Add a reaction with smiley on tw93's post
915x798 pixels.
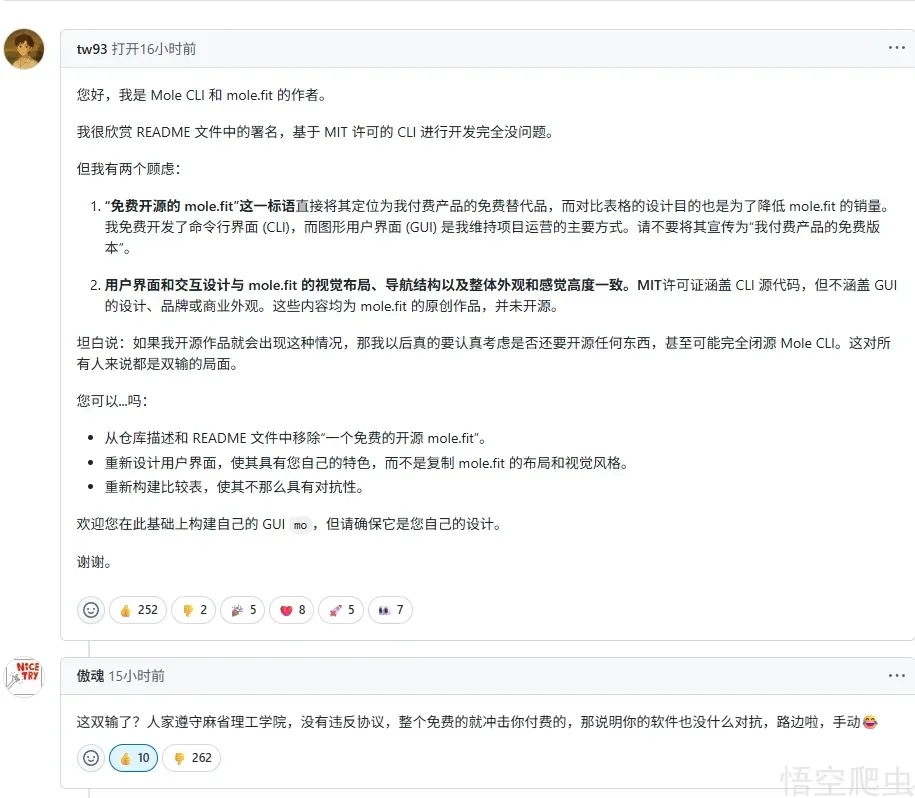(91, 610)
